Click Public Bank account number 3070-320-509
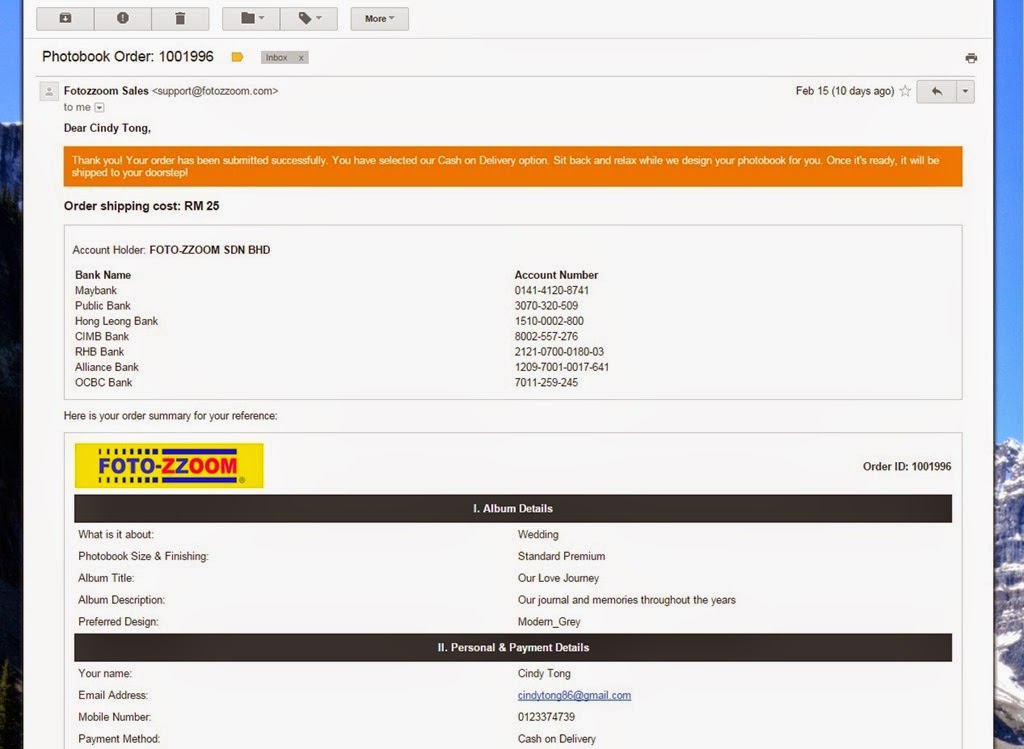This screenshot has width=1024, height=749. click(x=546, y=306)
